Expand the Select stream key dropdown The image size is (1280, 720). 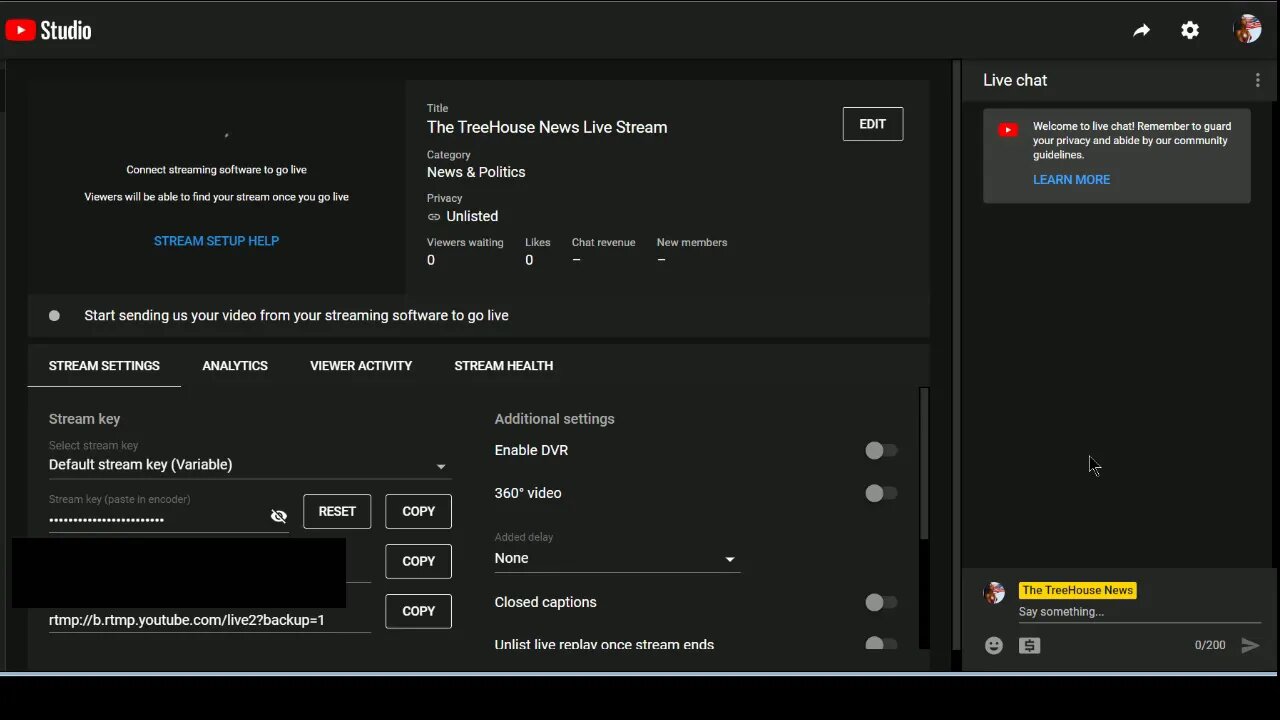coord(249,464)
